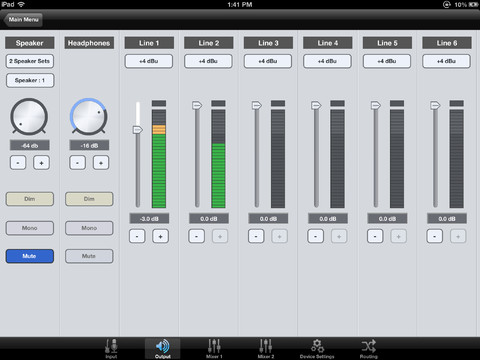
Task: Click the Line 3 fader handle
Action: point(257,105)
